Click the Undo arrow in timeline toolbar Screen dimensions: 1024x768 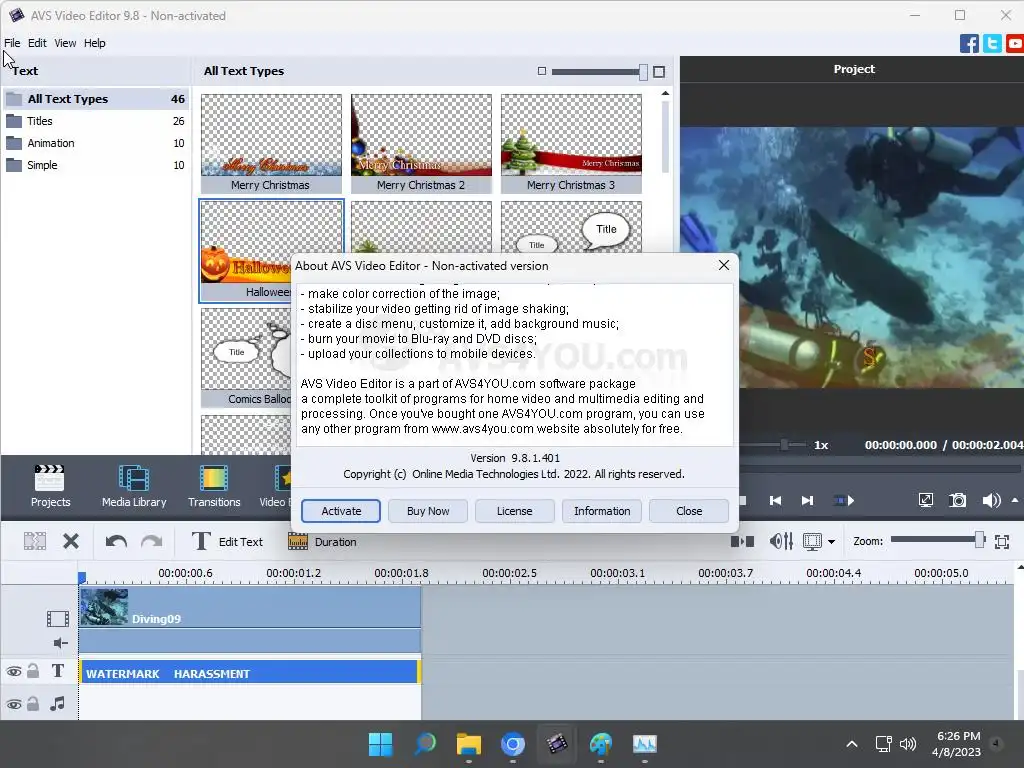(116, 541)
